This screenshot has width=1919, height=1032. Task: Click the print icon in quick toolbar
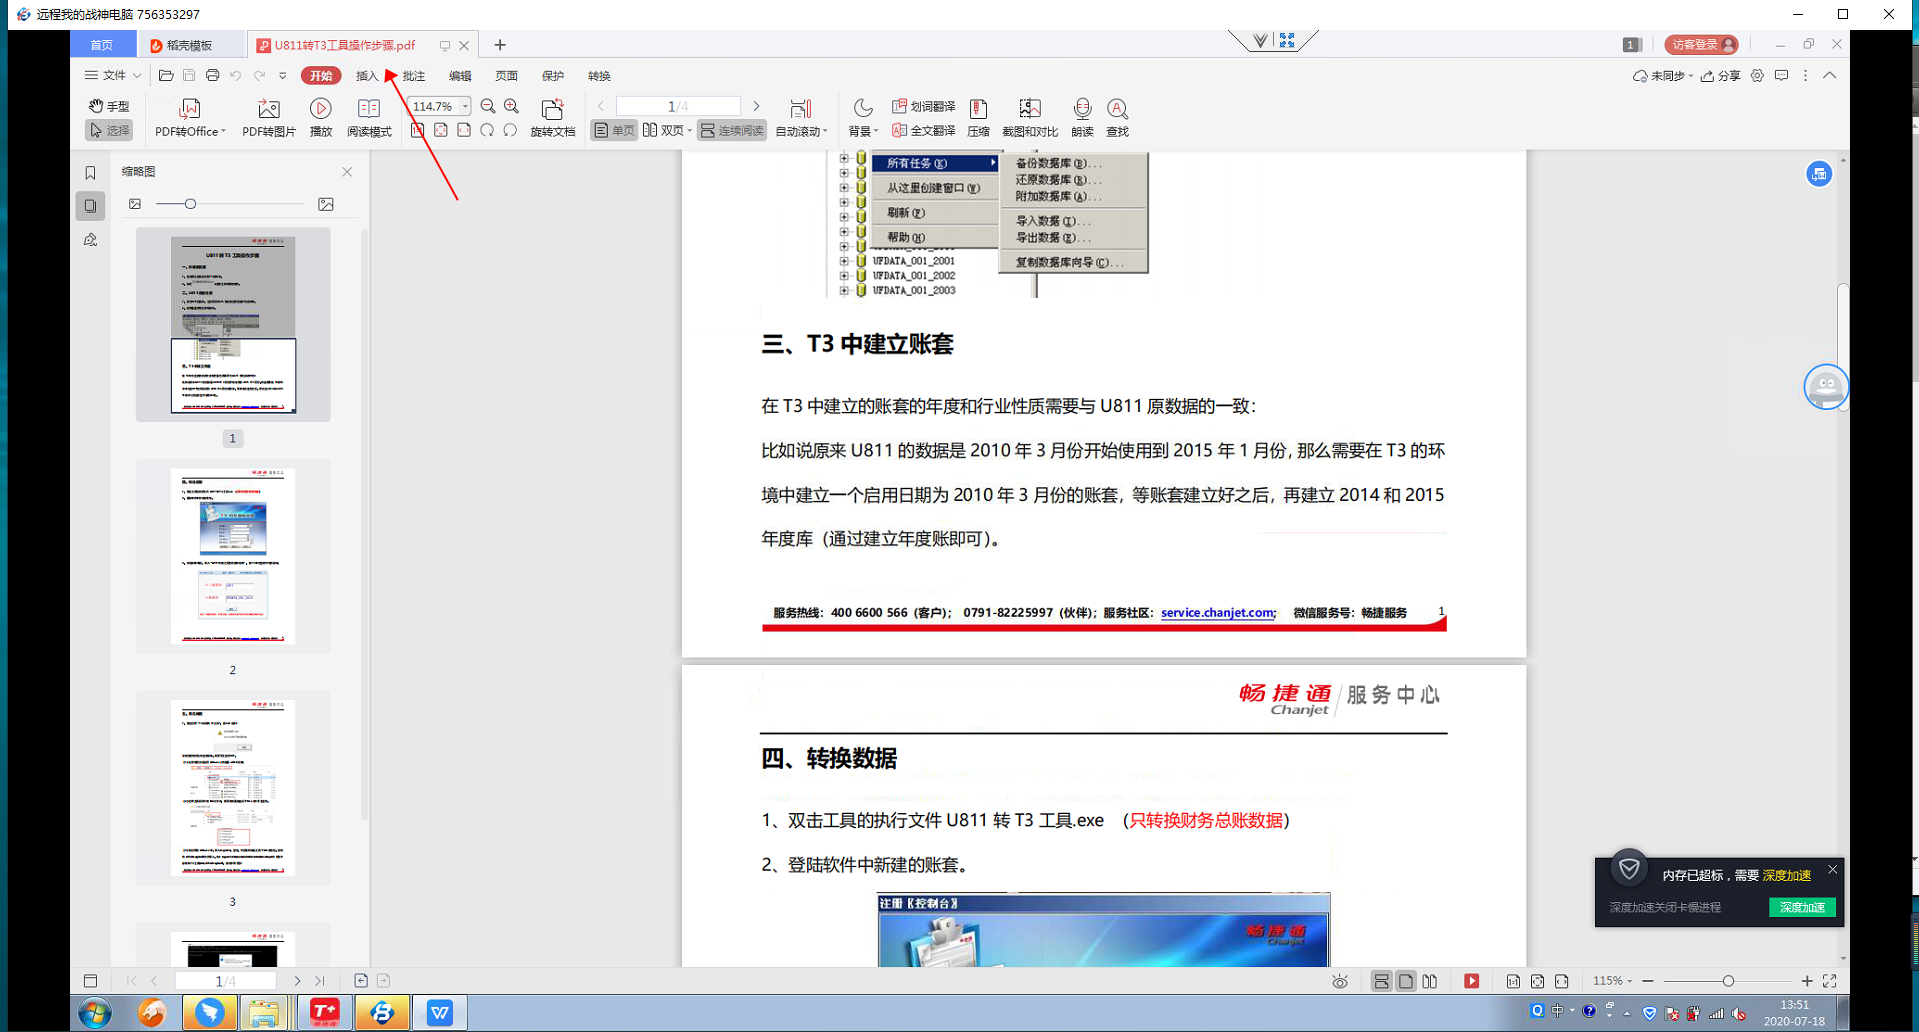[x=212, y=75]
